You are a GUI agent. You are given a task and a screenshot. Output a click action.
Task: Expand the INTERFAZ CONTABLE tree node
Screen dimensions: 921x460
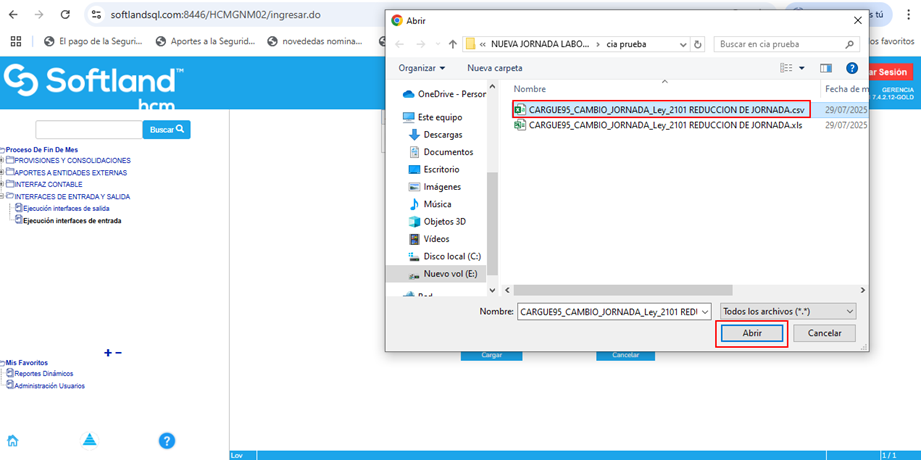click(x=3, y=184)
